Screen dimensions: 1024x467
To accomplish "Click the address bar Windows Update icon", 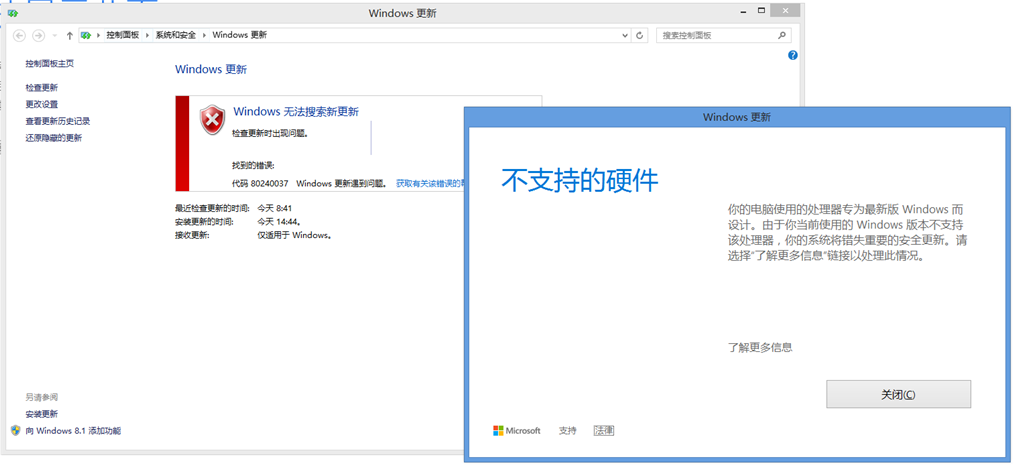I will (86, 35).
